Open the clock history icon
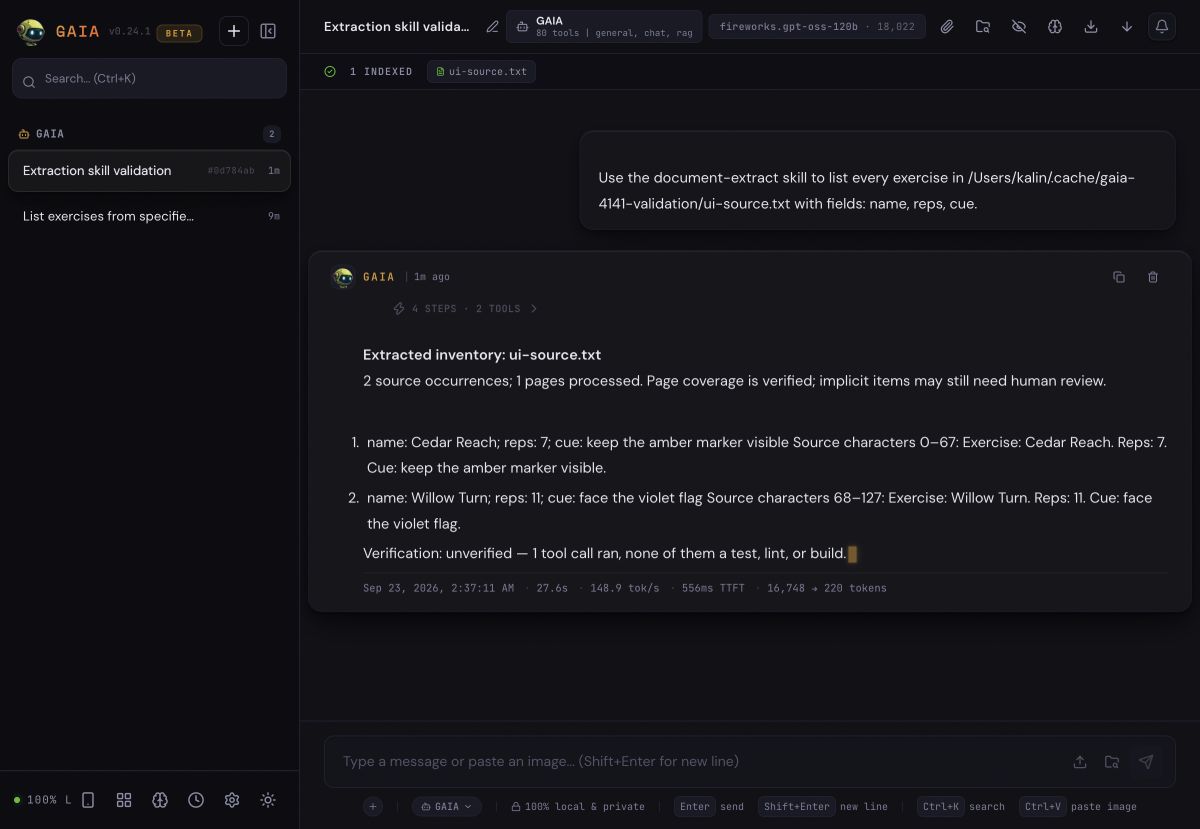The image size is (1200, 829). pos(196,800)
